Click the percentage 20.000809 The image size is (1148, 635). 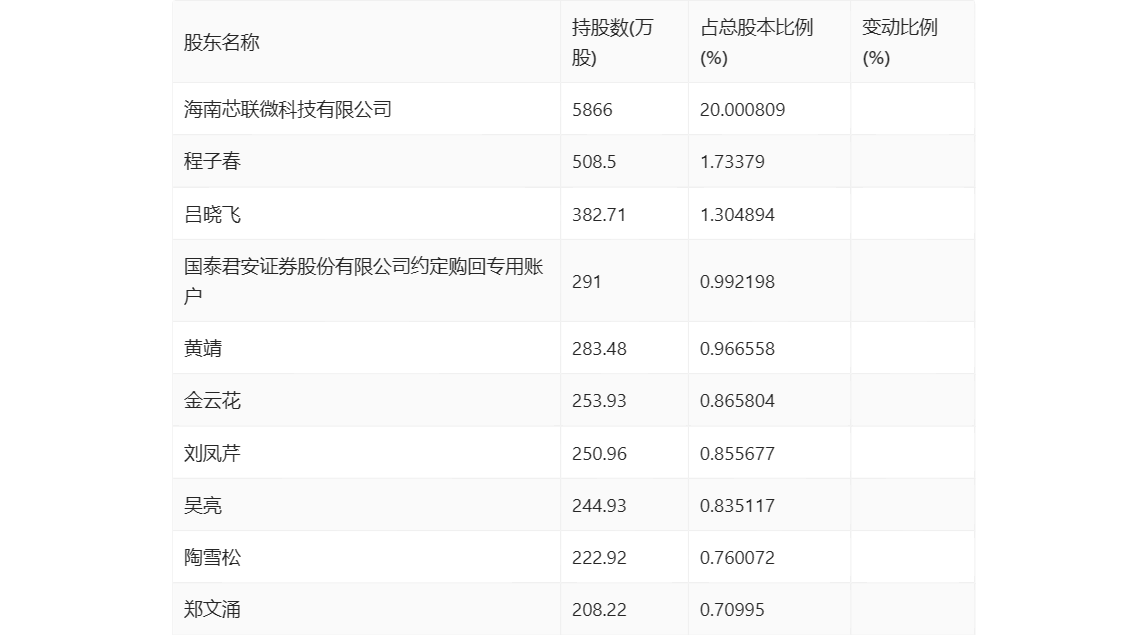pos(742,110)
